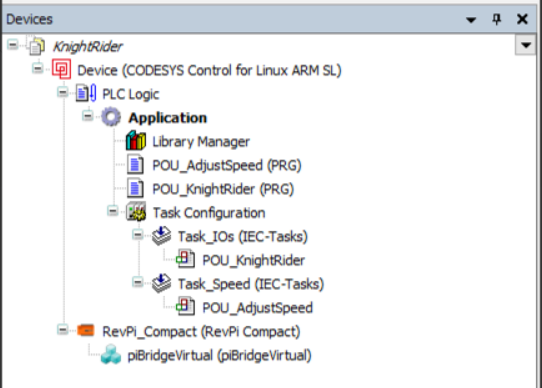
Task: Collapse the Task_IOs node
Action: (138, 235)
